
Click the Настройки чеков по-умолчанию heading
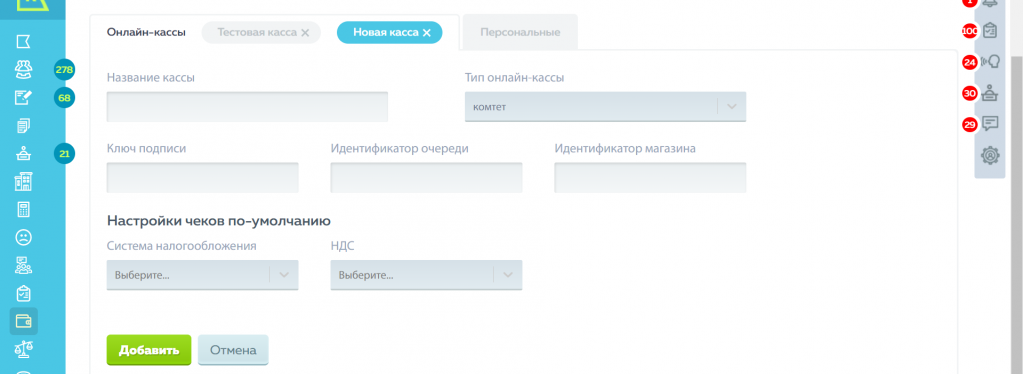tap(219, 220)
